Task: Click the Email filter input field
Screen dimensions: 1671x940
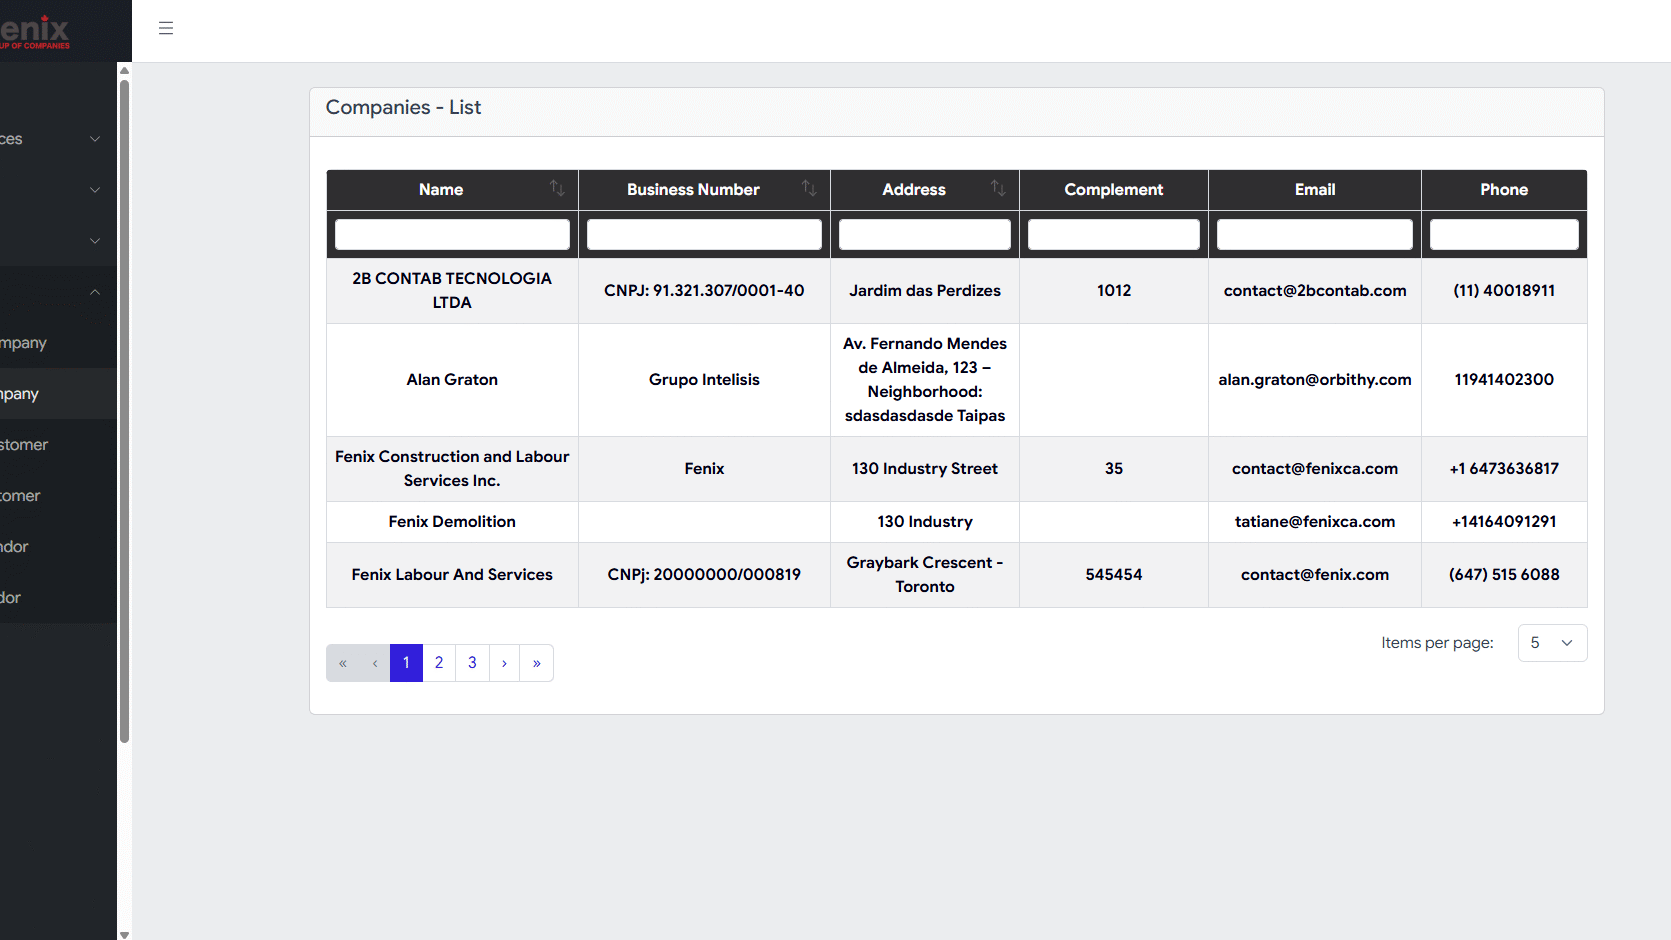Action: pos(1315,234)
